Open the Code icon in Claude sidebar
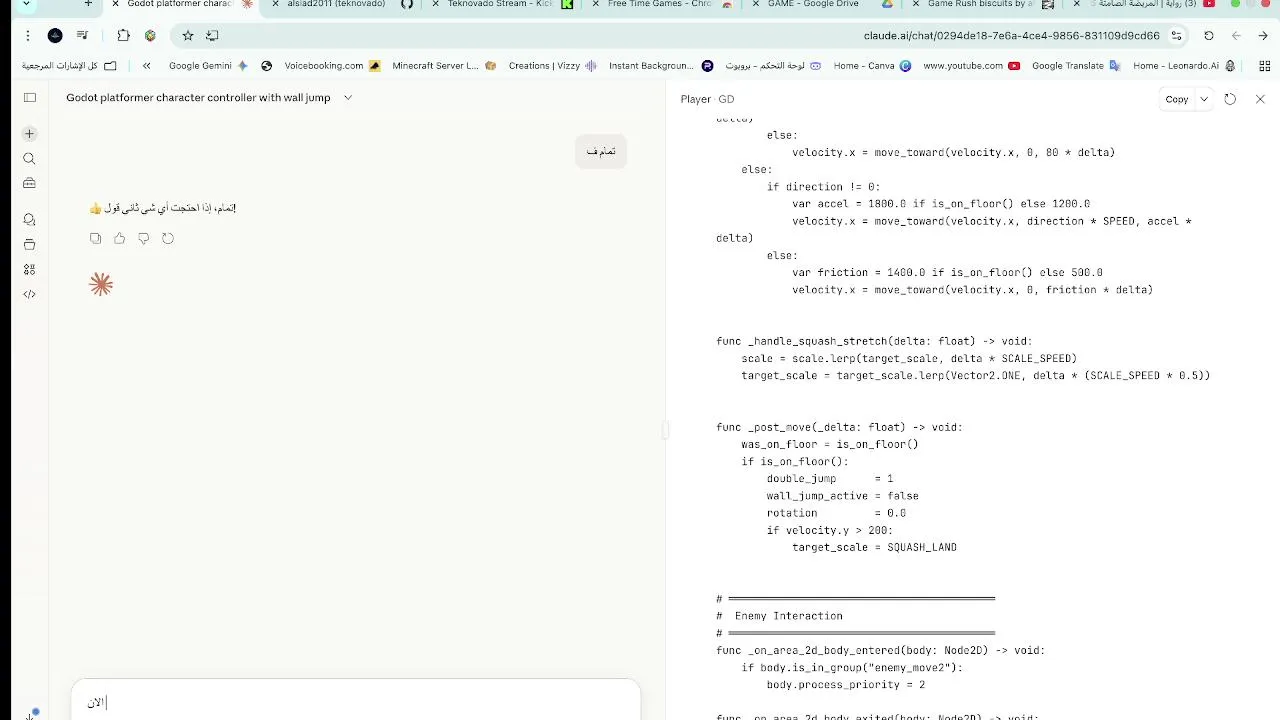Screen dimensions: 1280x720 click(29, 294)
